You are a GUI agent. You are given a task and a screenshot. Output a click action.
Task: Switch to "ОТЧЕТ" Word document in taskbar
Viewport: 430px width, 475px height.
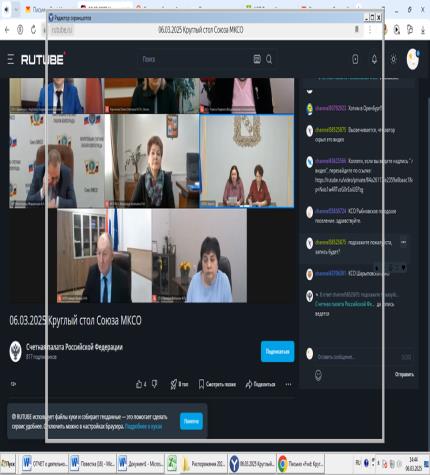point(44,464)
